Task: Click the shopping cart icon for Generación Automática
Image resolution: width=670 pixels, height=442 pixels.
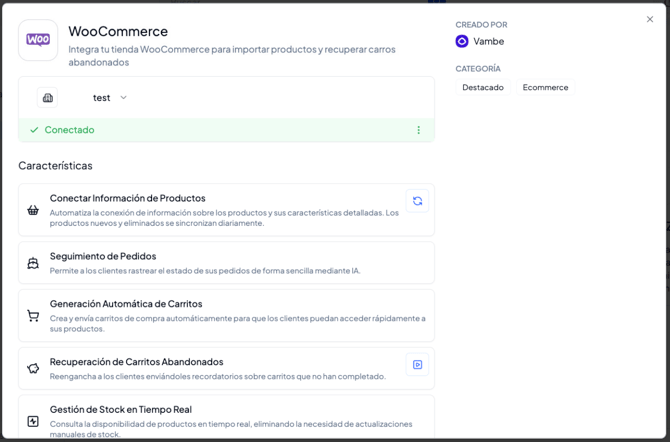Action: (33, 316)
